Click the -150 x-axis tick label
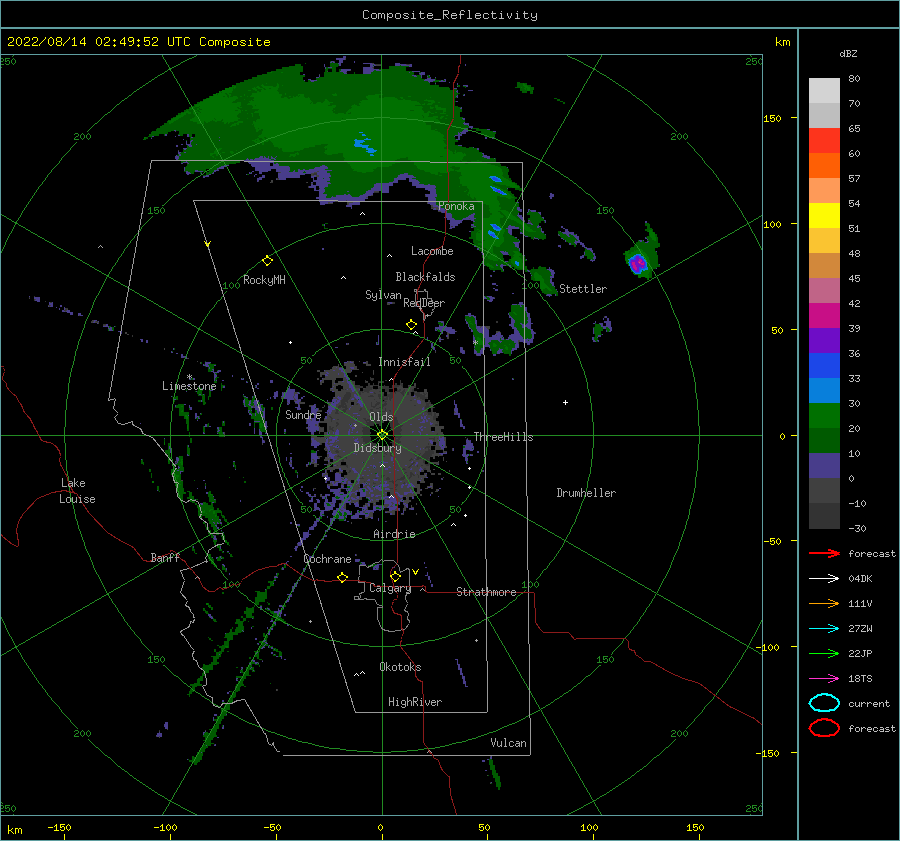The width and height of the screenshot is (900, 841). pos(59,827)
